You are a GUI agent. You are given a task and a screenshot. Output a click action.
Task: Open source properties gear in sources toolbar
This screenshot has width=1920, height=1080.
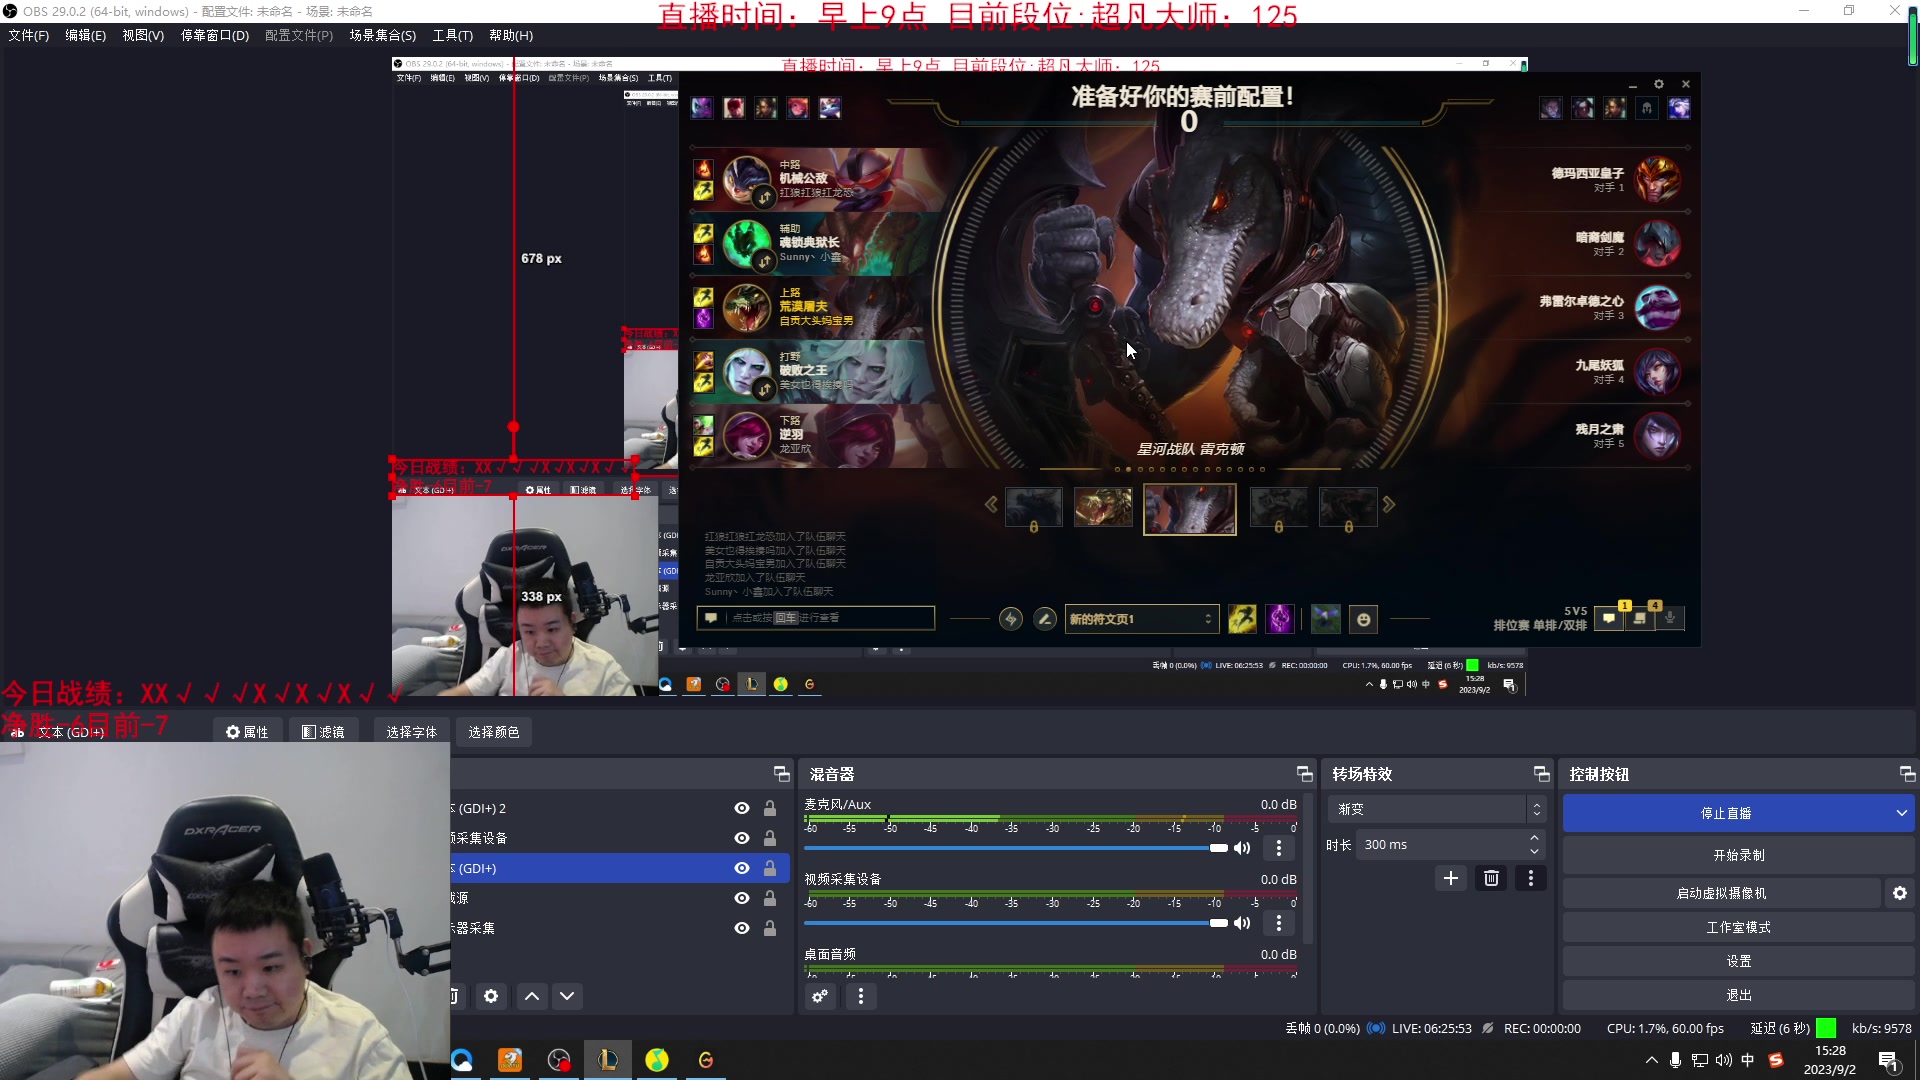(x=491, y=996)
